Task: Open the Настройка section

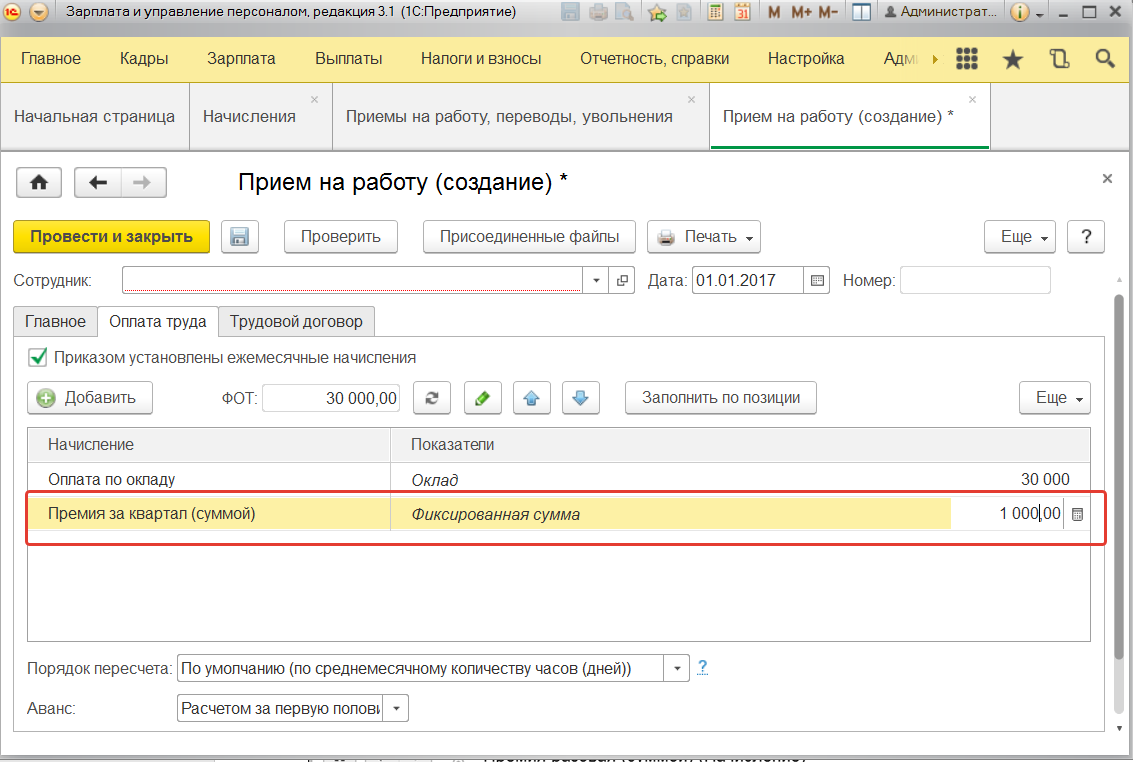Action: tap(806, 59)
